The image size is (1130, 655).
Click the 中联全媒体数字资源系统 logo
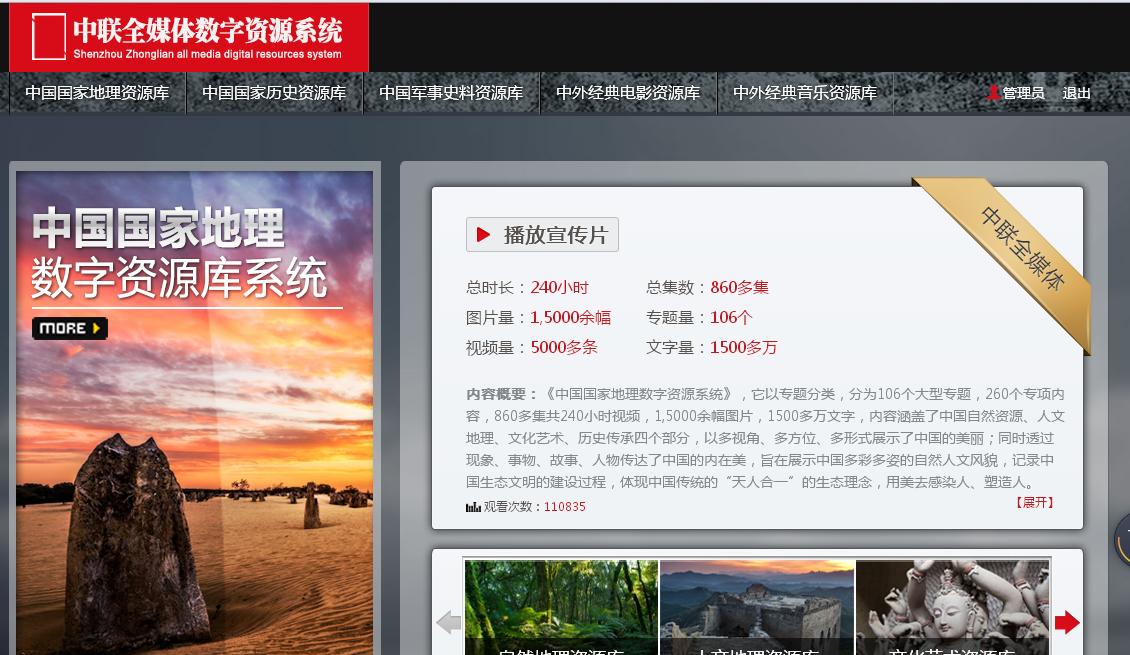[189, 37]
